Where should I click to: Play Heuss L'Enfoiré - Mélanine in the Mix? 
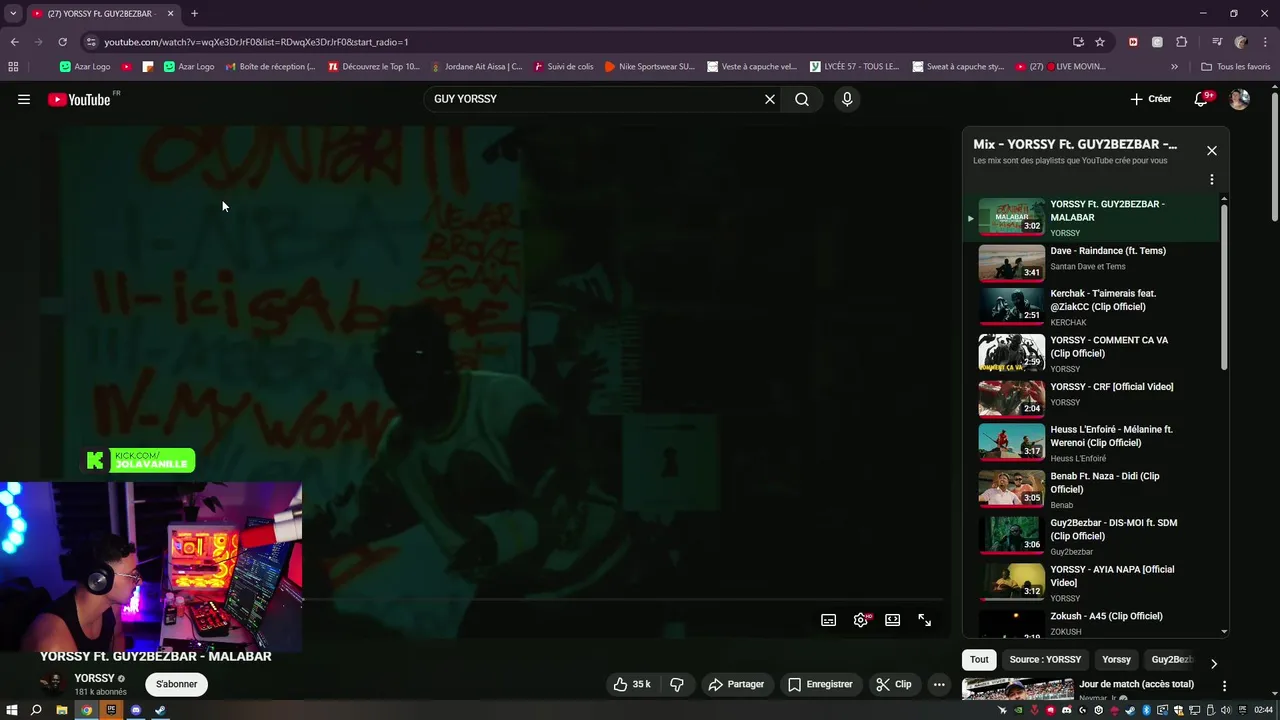[x=1092, y=443]
